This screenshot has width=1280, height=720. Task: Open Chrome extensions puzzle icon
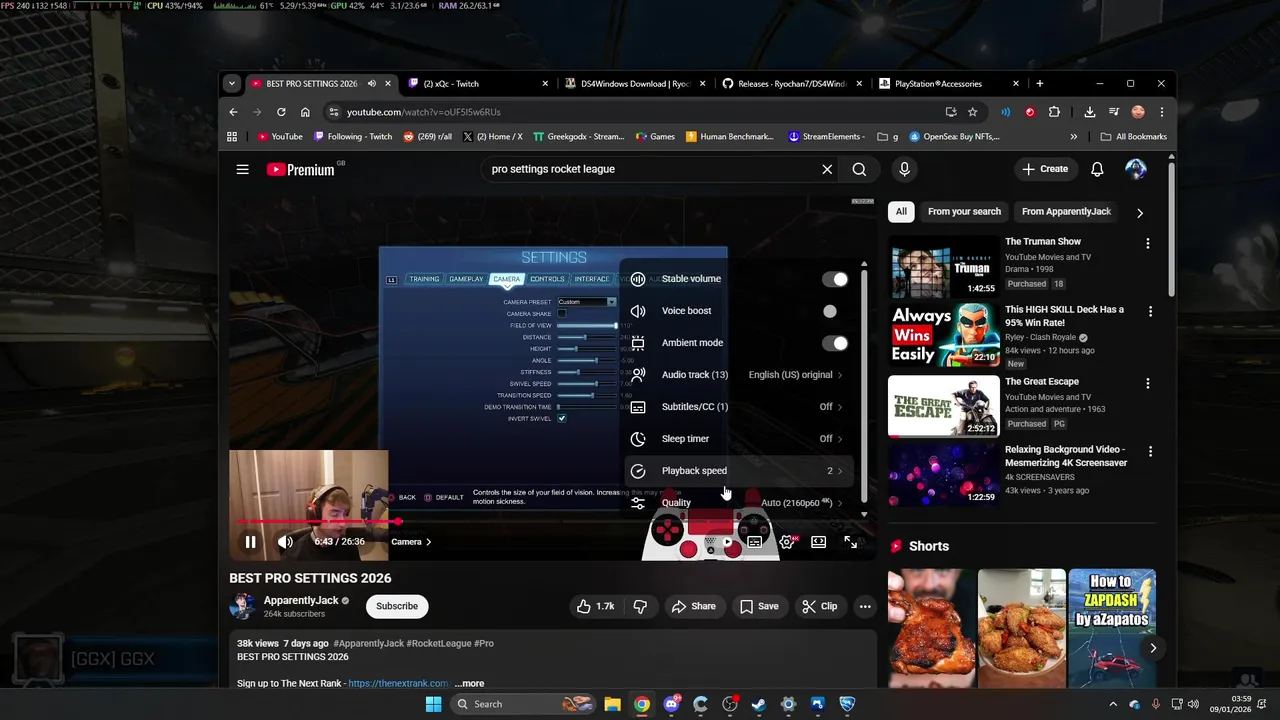pyautogui.click(x=1054, y=112)
